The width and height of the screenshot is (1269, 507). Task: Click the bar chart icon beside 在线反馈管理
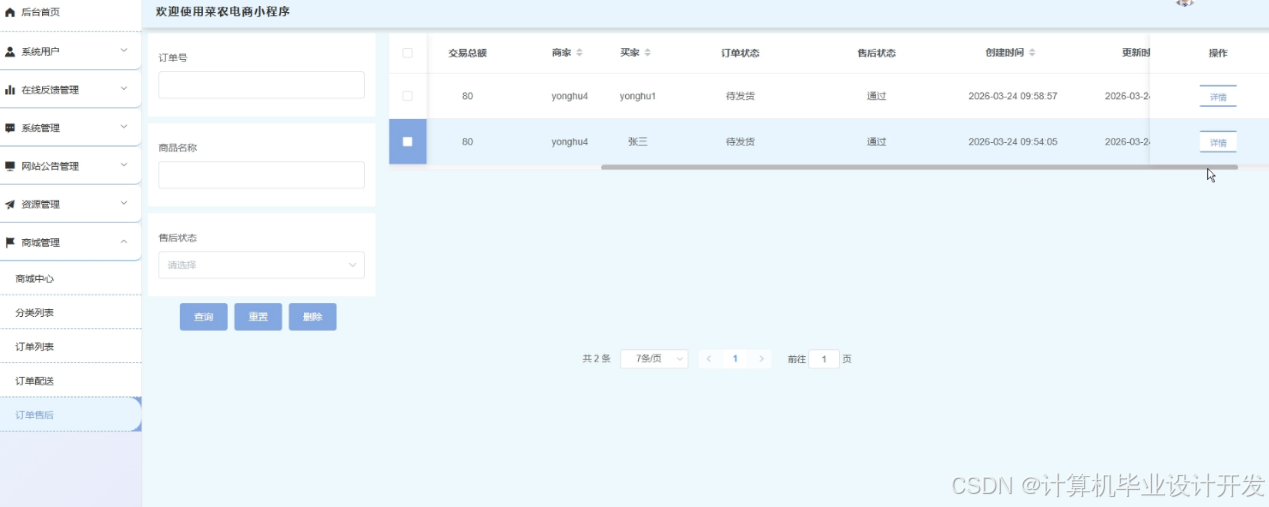coord(10,90)
